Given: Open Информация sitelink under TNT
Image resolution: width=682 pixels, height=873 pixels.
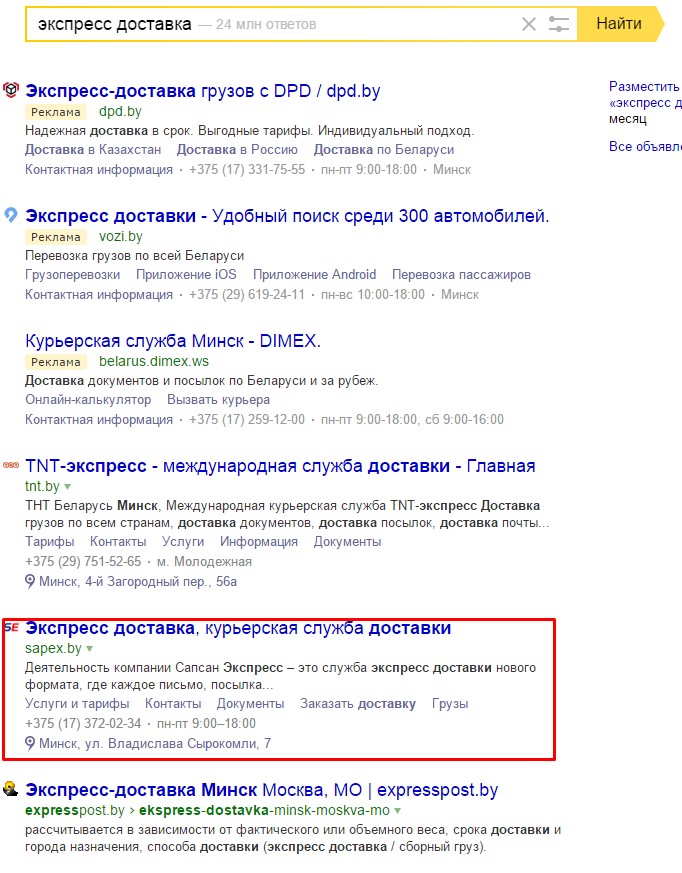Looking at the screenshot, I should [x=259, y=542].
